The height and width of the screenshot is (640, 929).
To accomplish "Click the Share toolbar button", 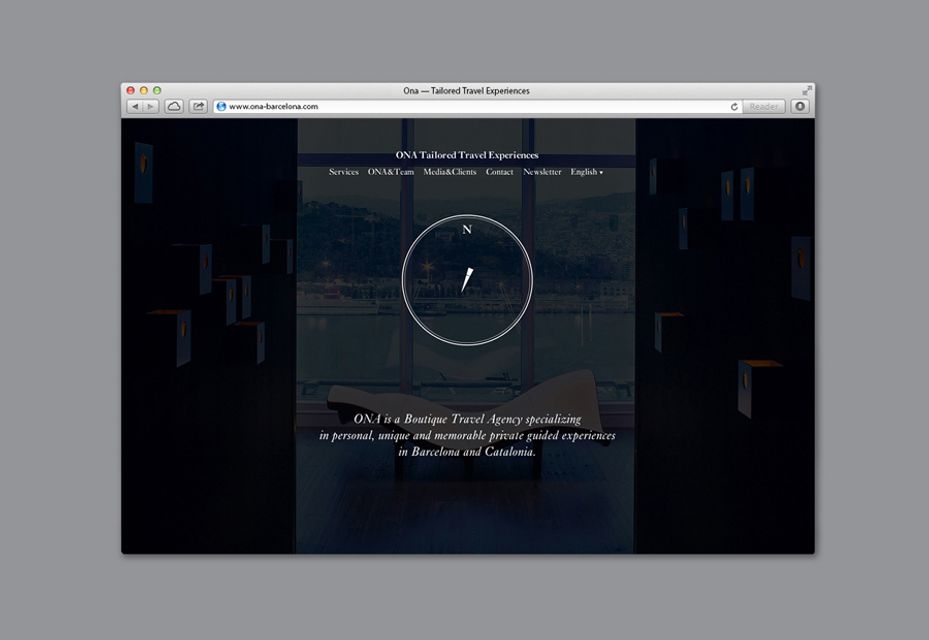I will click(x=198, y=107).
